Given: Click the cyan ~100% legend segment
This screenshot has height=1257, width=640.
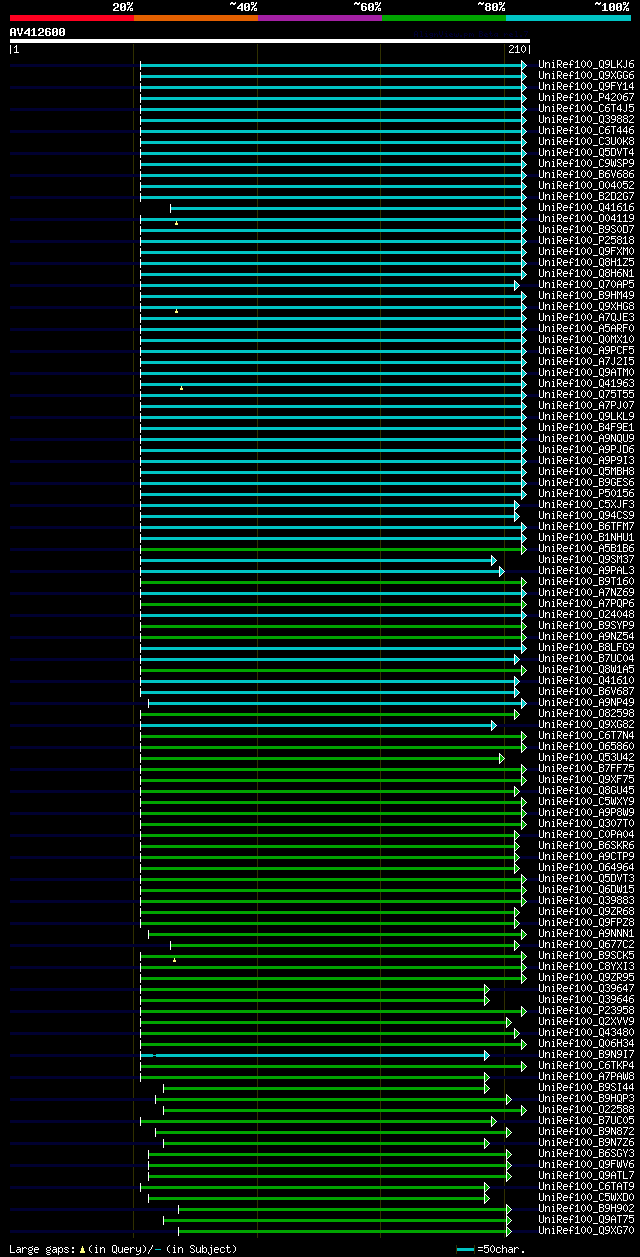Looking at the screenshot, I should (568, 18).
